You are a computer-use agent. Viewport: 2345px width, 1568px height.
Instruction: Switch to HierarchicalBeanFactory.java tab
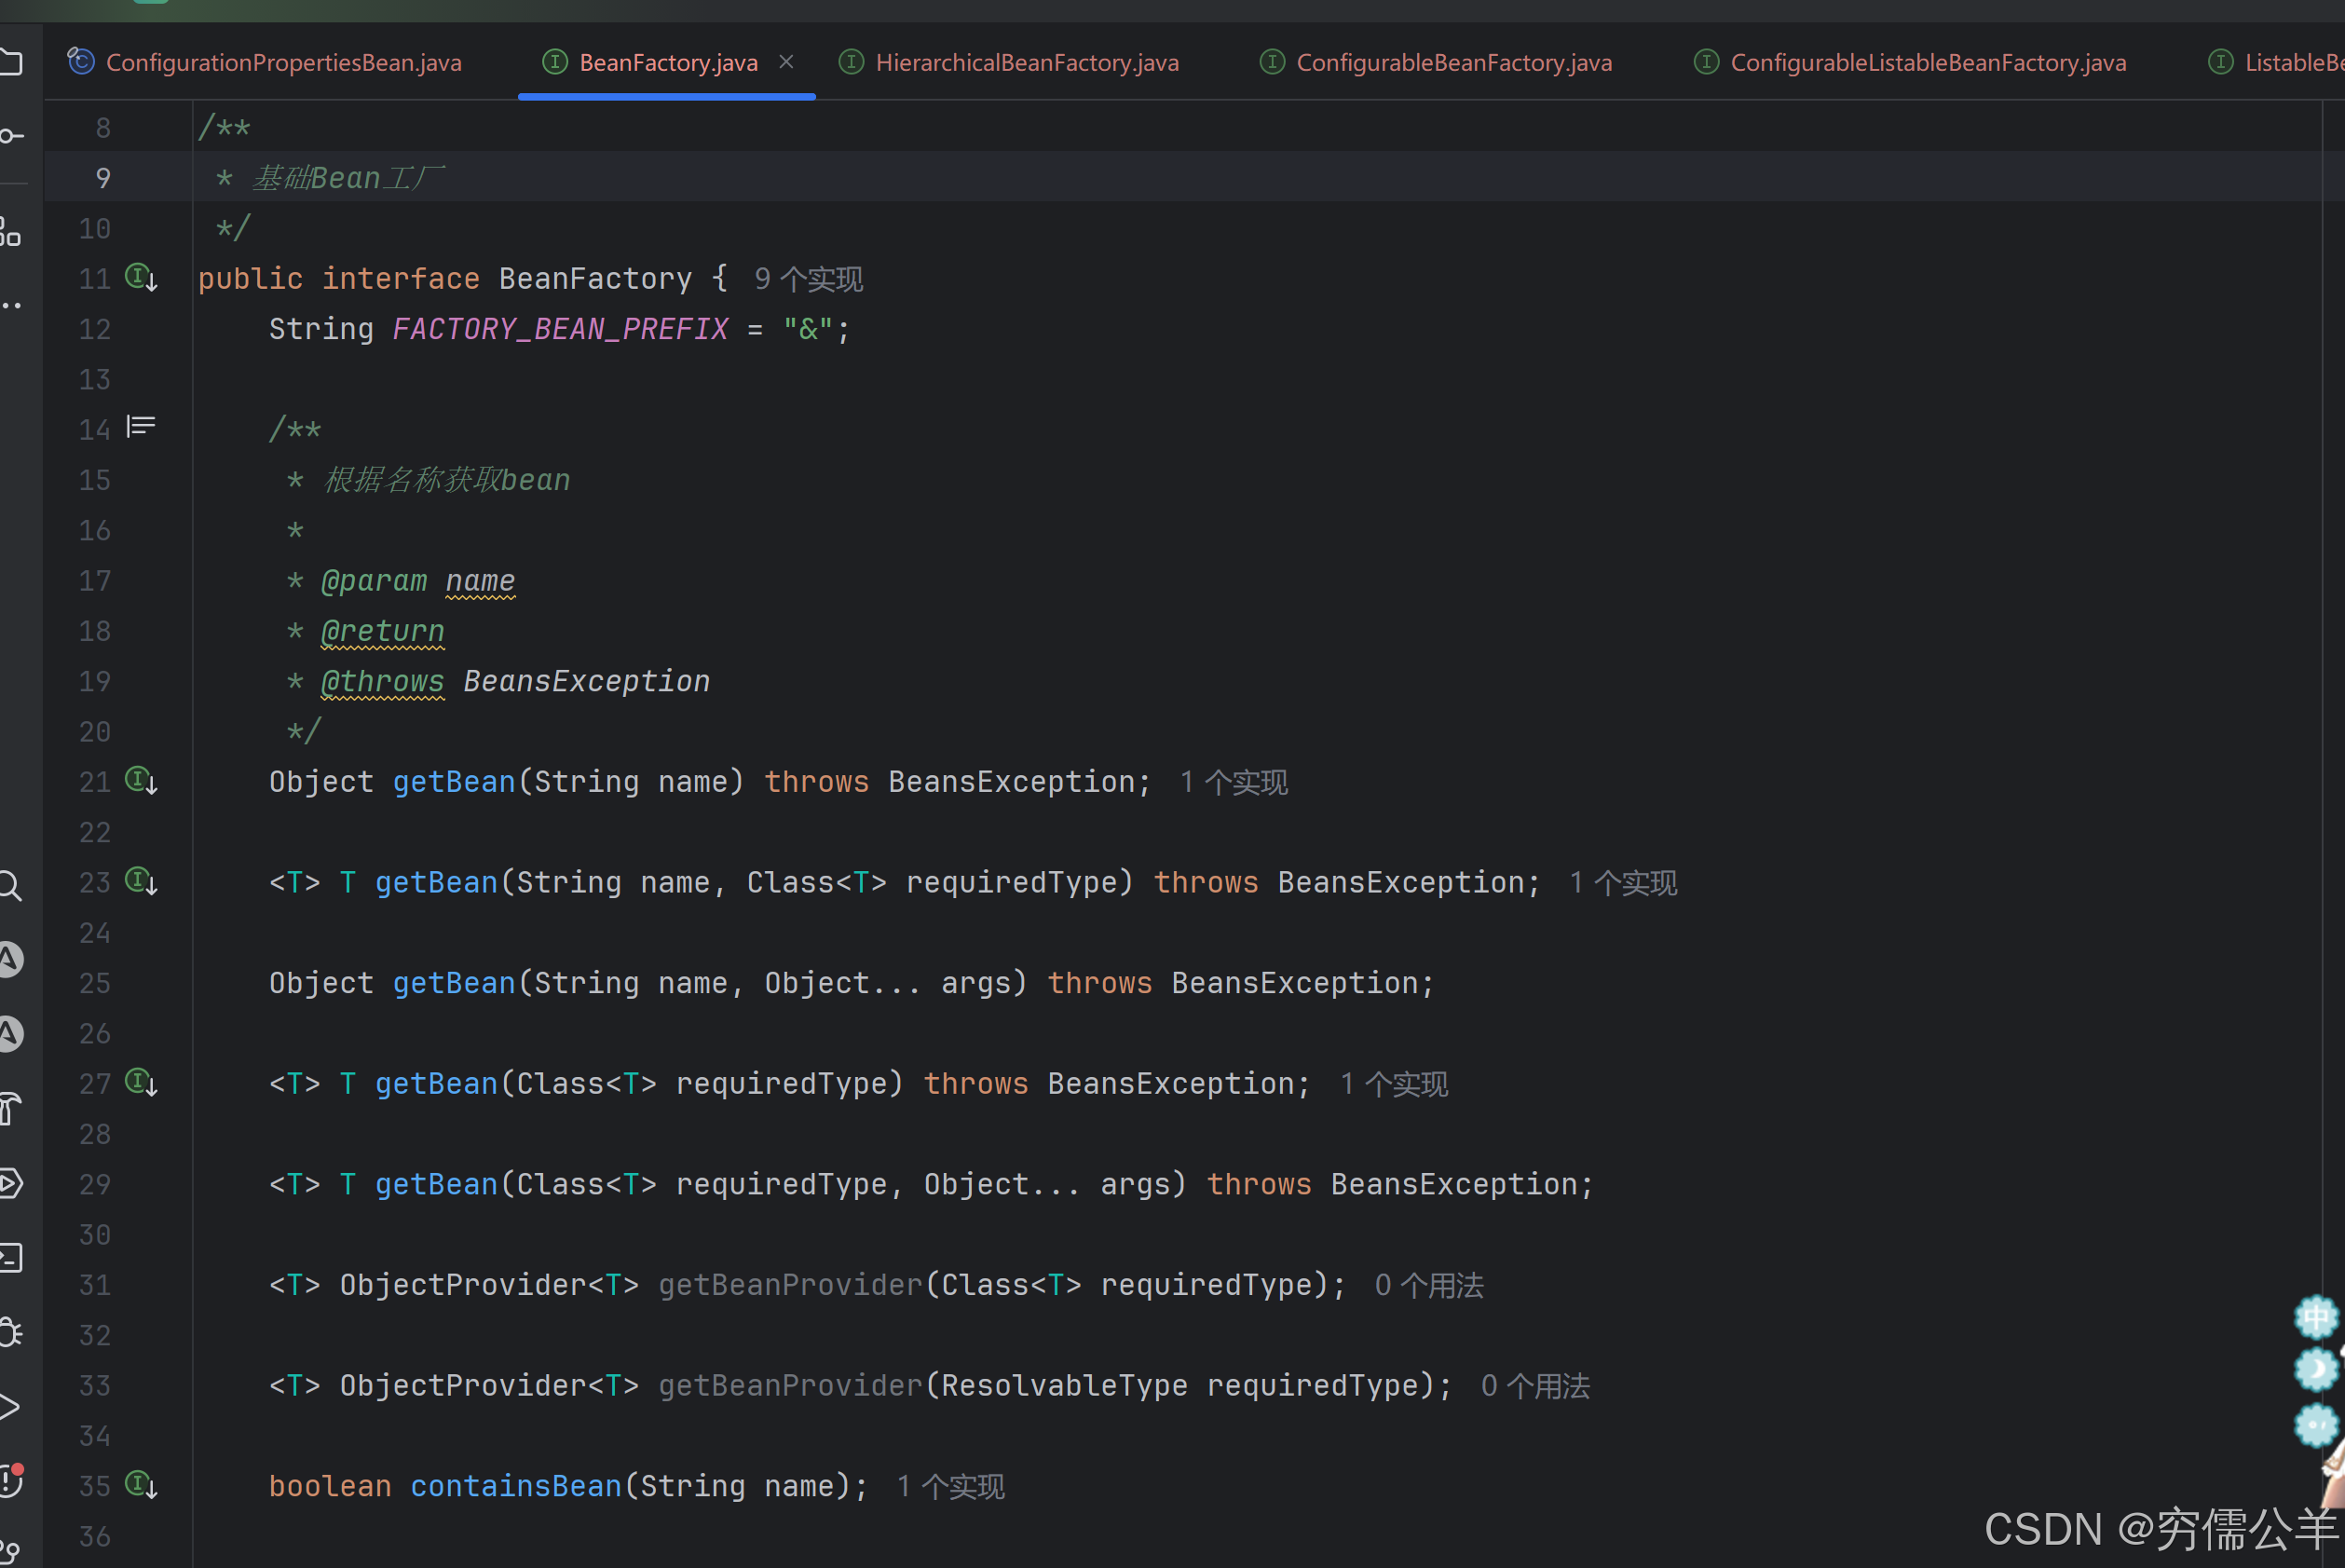point(1025,63)
